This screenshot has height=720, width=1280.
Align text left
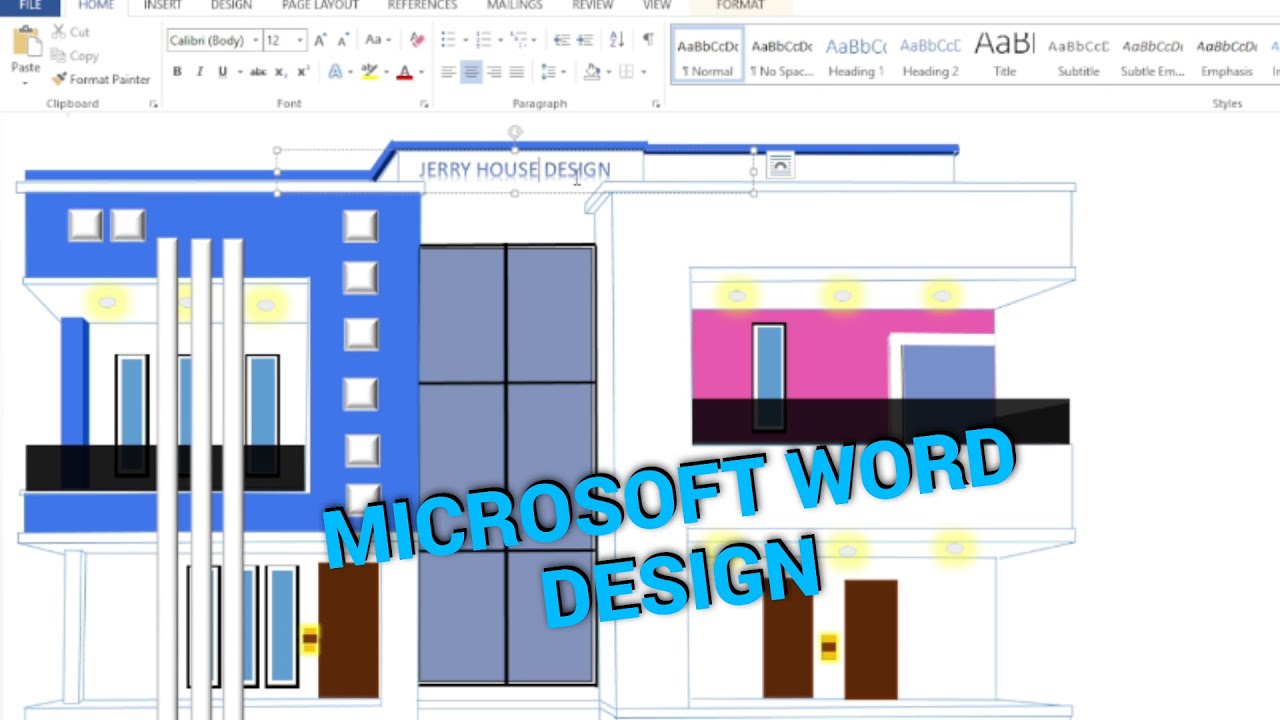coord(448,72)
